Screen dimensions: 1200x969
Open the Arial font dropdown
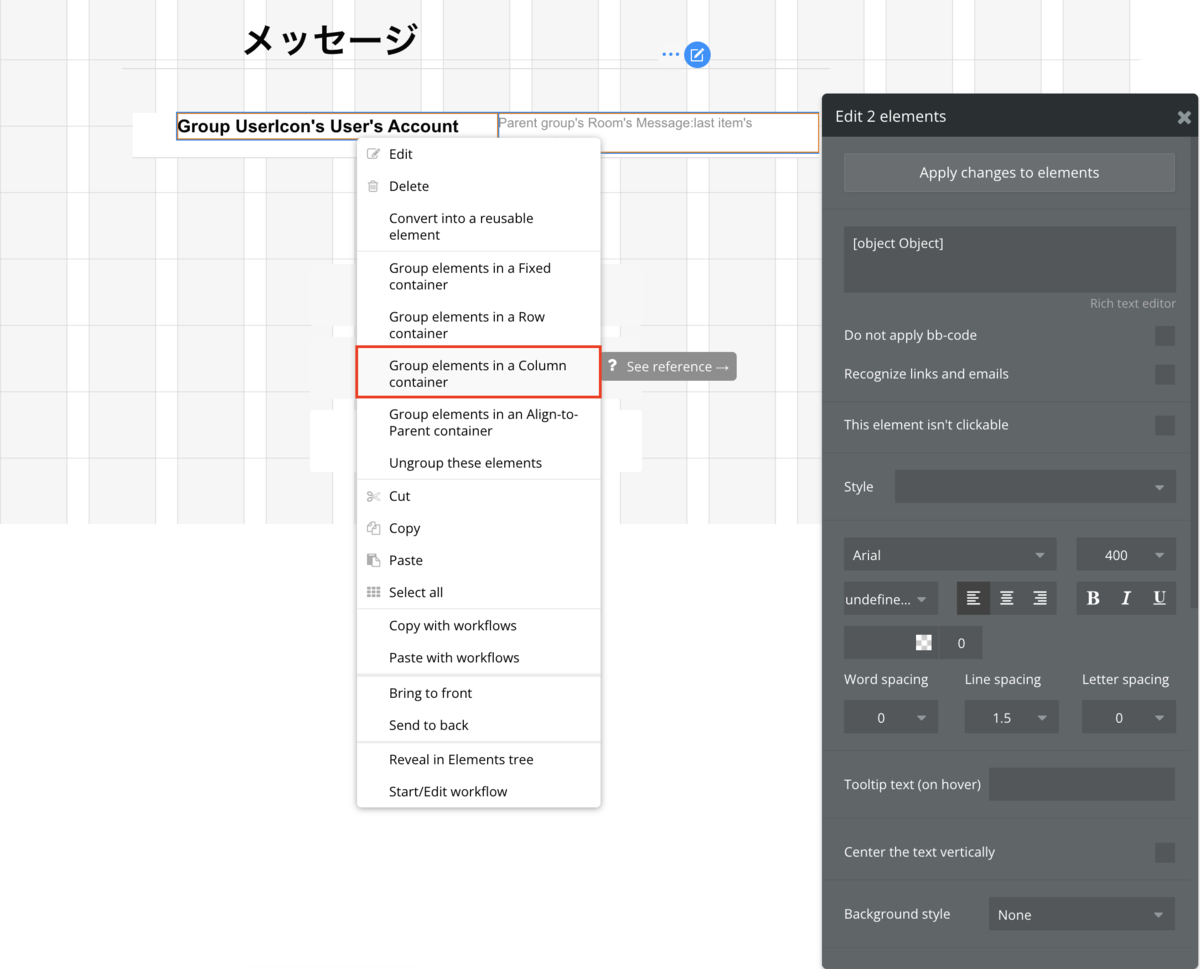(950, 555)
